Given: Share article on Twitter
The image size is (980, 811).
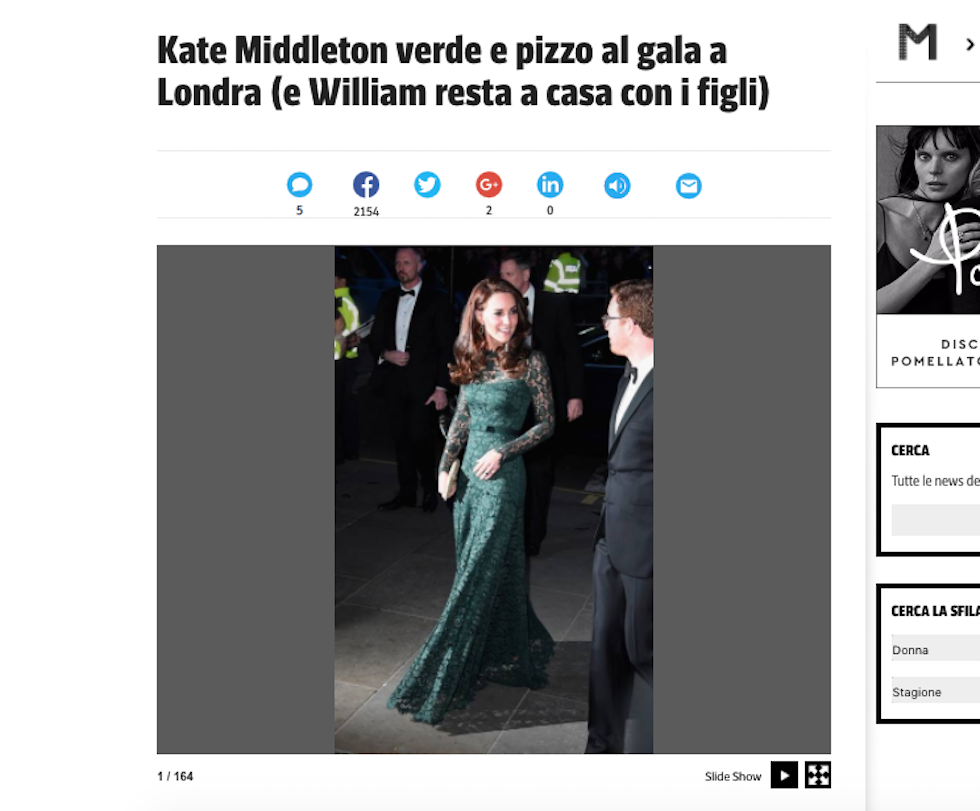Looking at the screenshot, I should point(428,185).
